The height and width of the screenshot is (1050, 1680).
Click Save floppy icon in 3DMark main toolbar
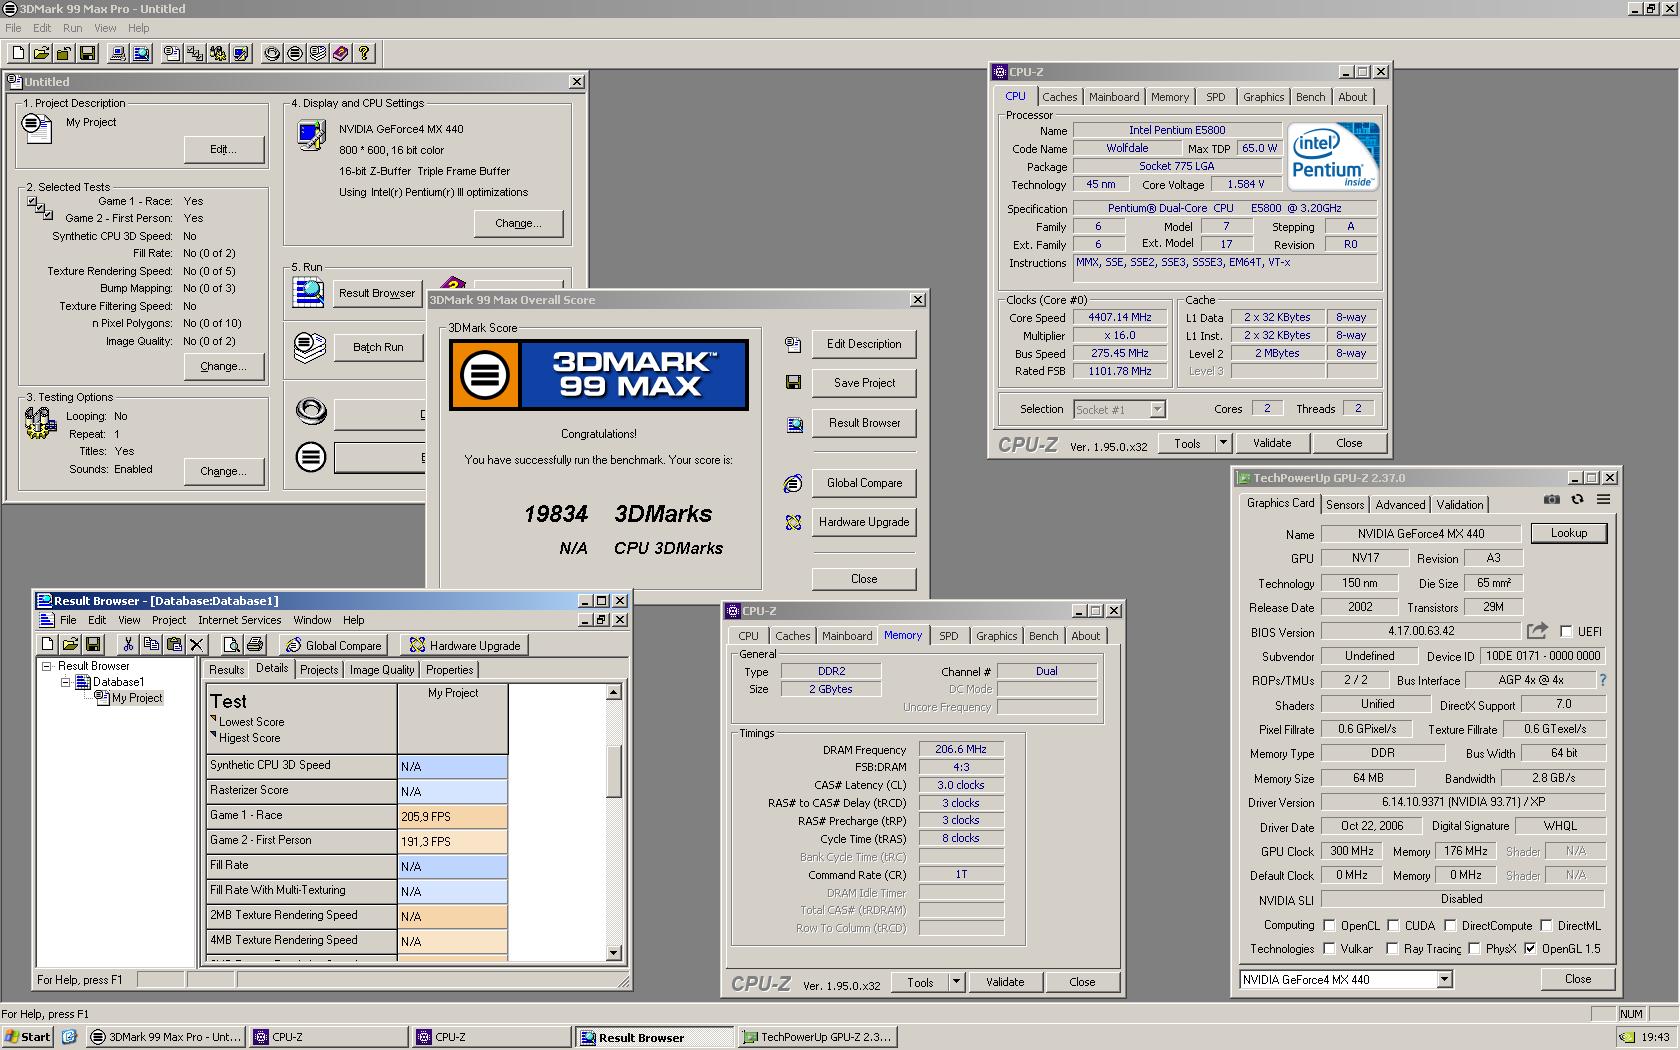coord(87,53)
